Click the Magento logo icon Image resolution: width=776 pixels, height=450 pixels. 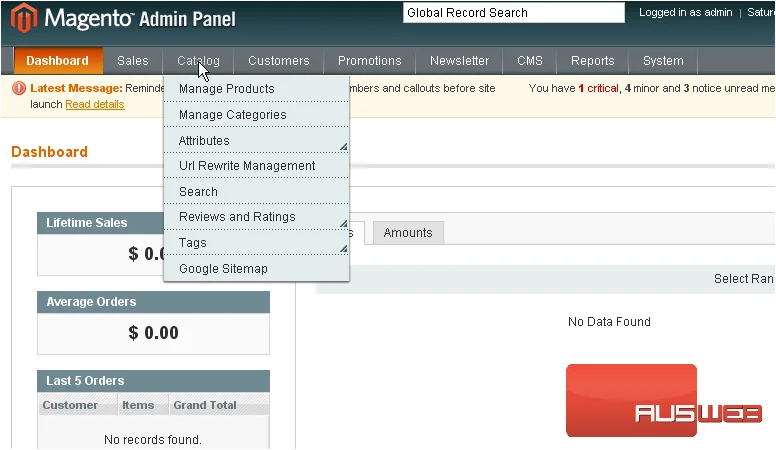(24, 17)
